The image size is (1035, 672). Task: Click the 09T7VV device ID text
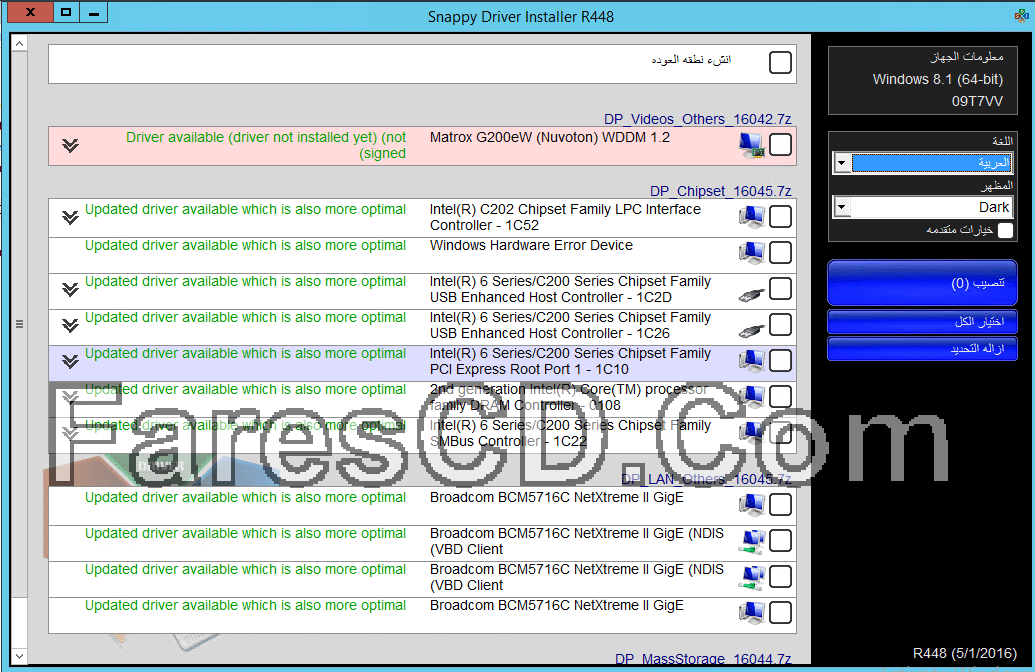(x=977, y=102)
